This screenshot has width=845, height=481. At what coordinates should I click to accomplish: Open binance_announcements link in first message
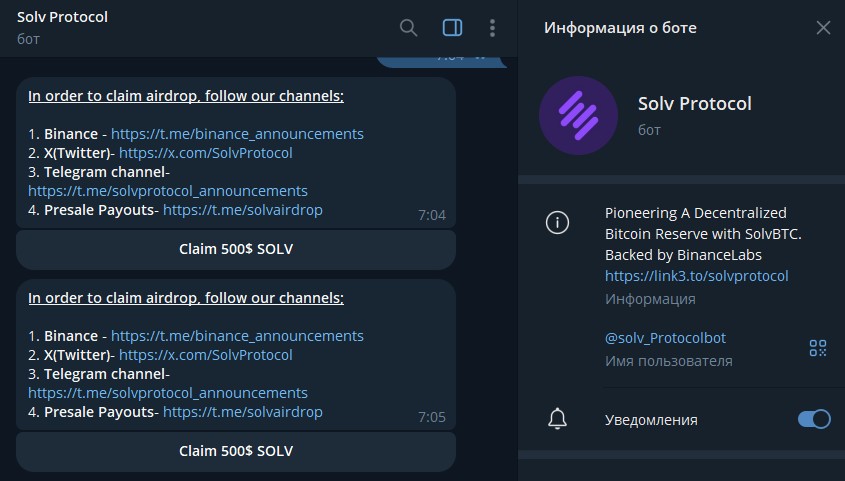click(x=237, y=134)
